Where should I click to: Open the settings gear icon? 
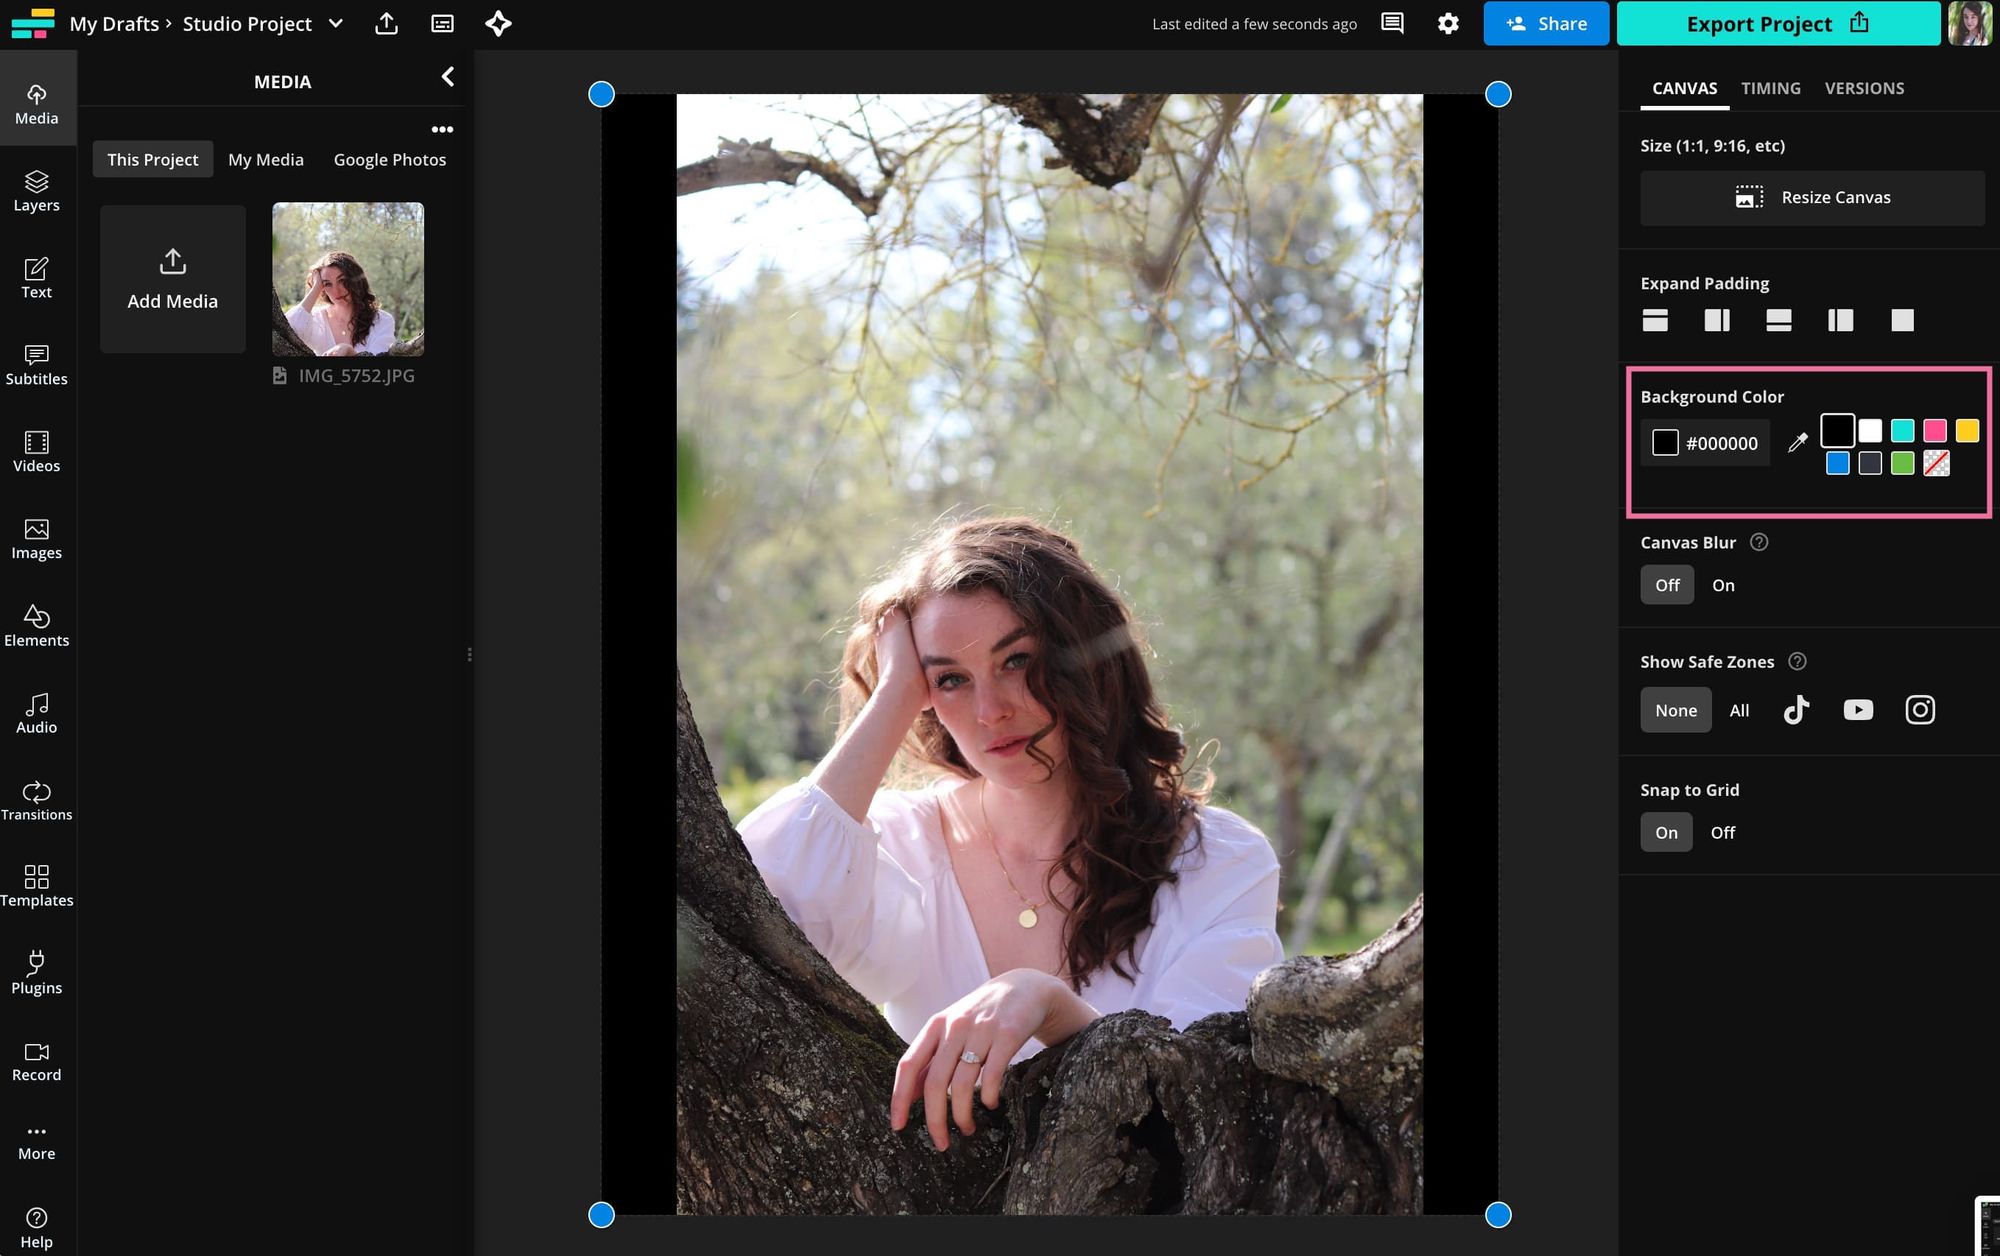click(x=1447, y=23)
